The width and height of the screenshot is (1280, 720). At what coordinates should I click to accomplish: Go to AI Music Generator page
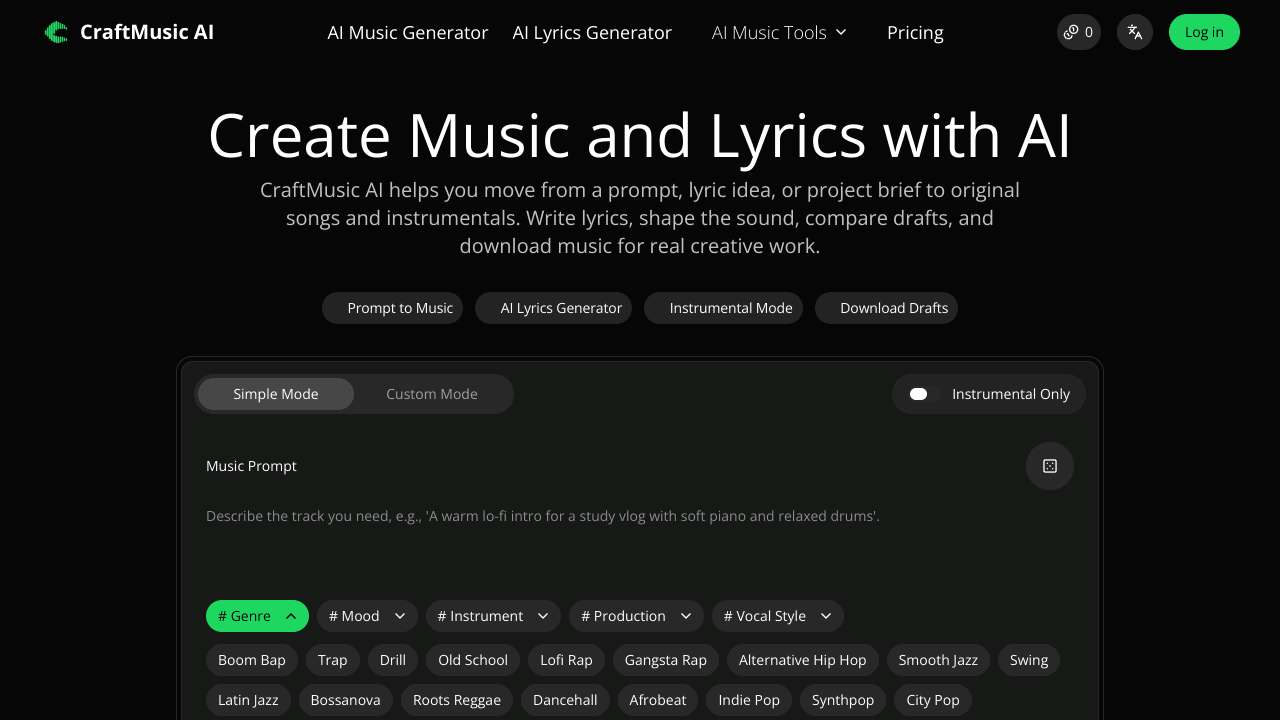tap(408, 32)
